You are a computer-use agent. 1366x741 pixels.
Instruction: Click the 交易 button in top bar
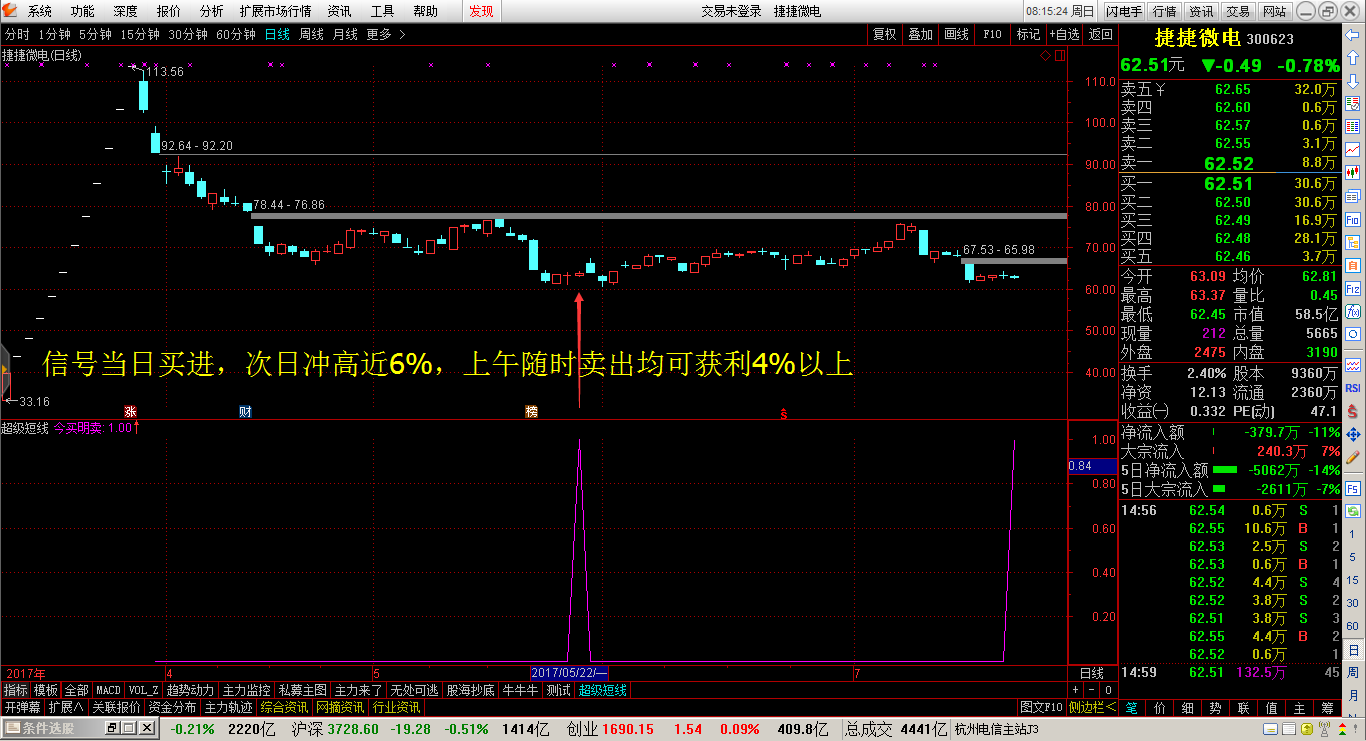pyautogui.click(x=1238, y=11)
